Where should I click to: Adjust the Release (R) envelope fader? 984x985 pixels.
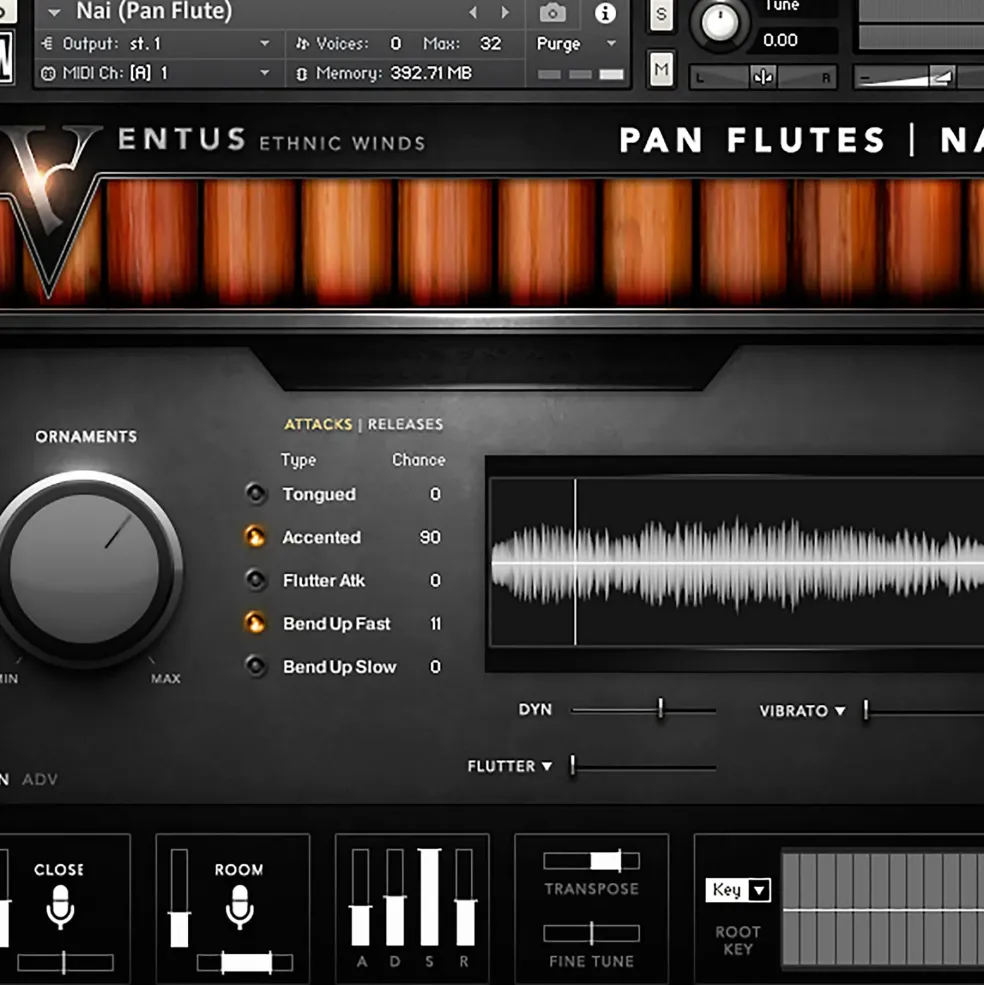[x=464, y=897]
